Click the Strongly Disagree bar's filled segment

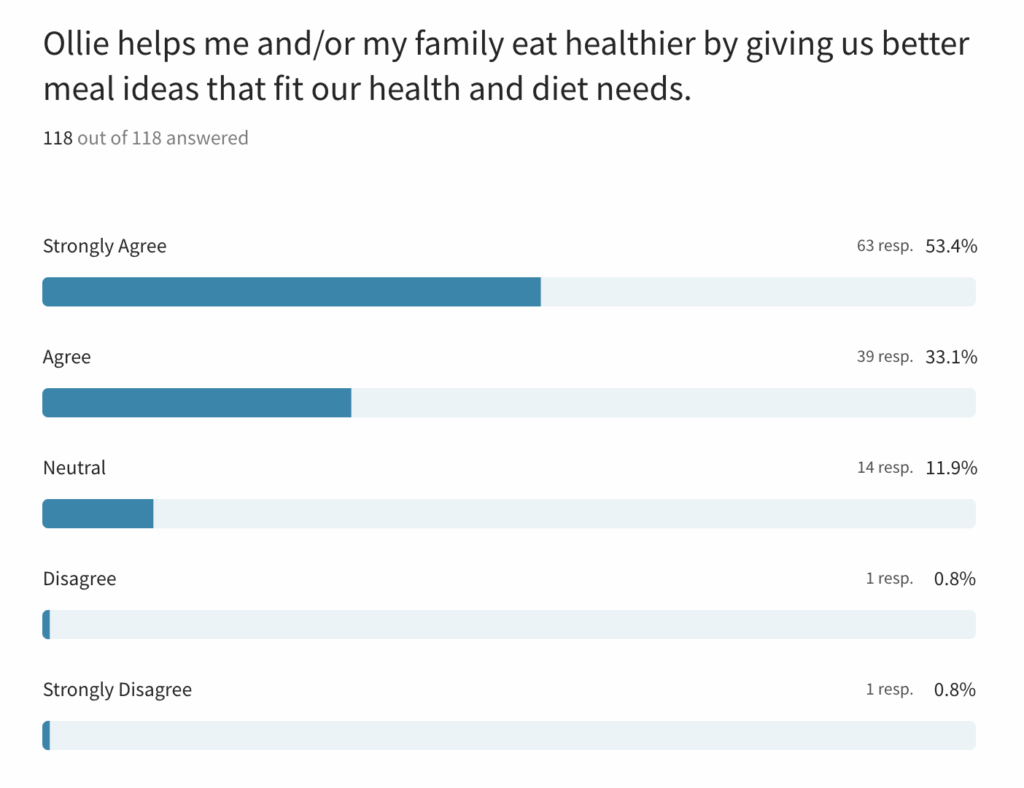[46, 736]
